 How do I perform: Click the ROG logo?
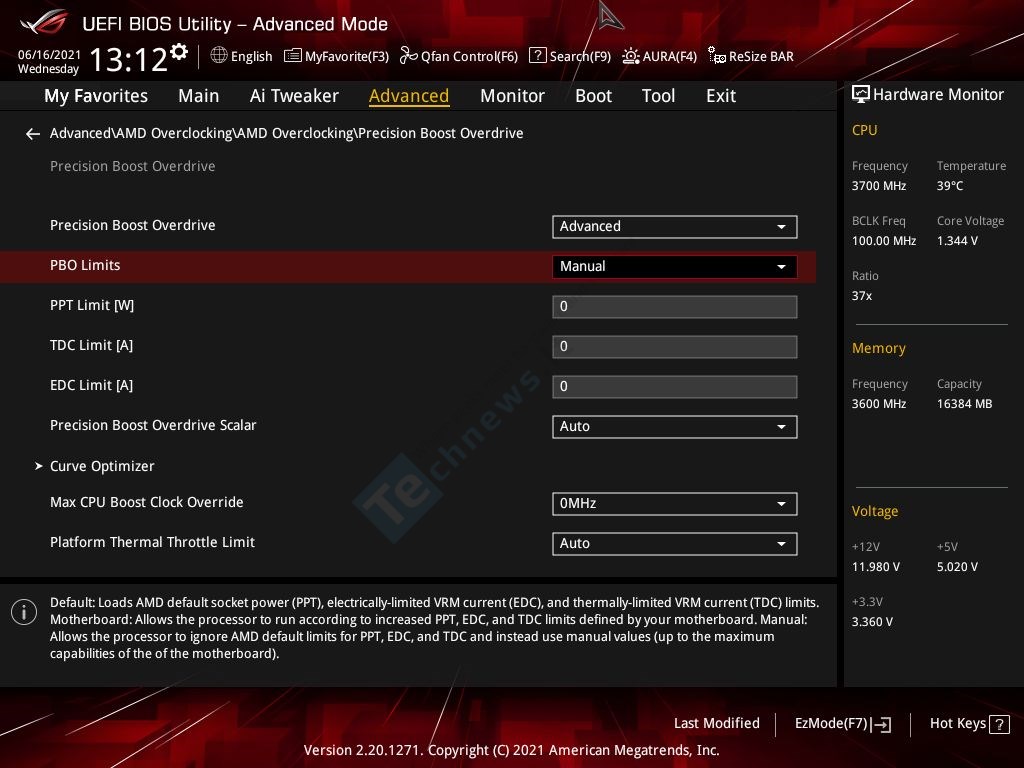coord(44,22)
